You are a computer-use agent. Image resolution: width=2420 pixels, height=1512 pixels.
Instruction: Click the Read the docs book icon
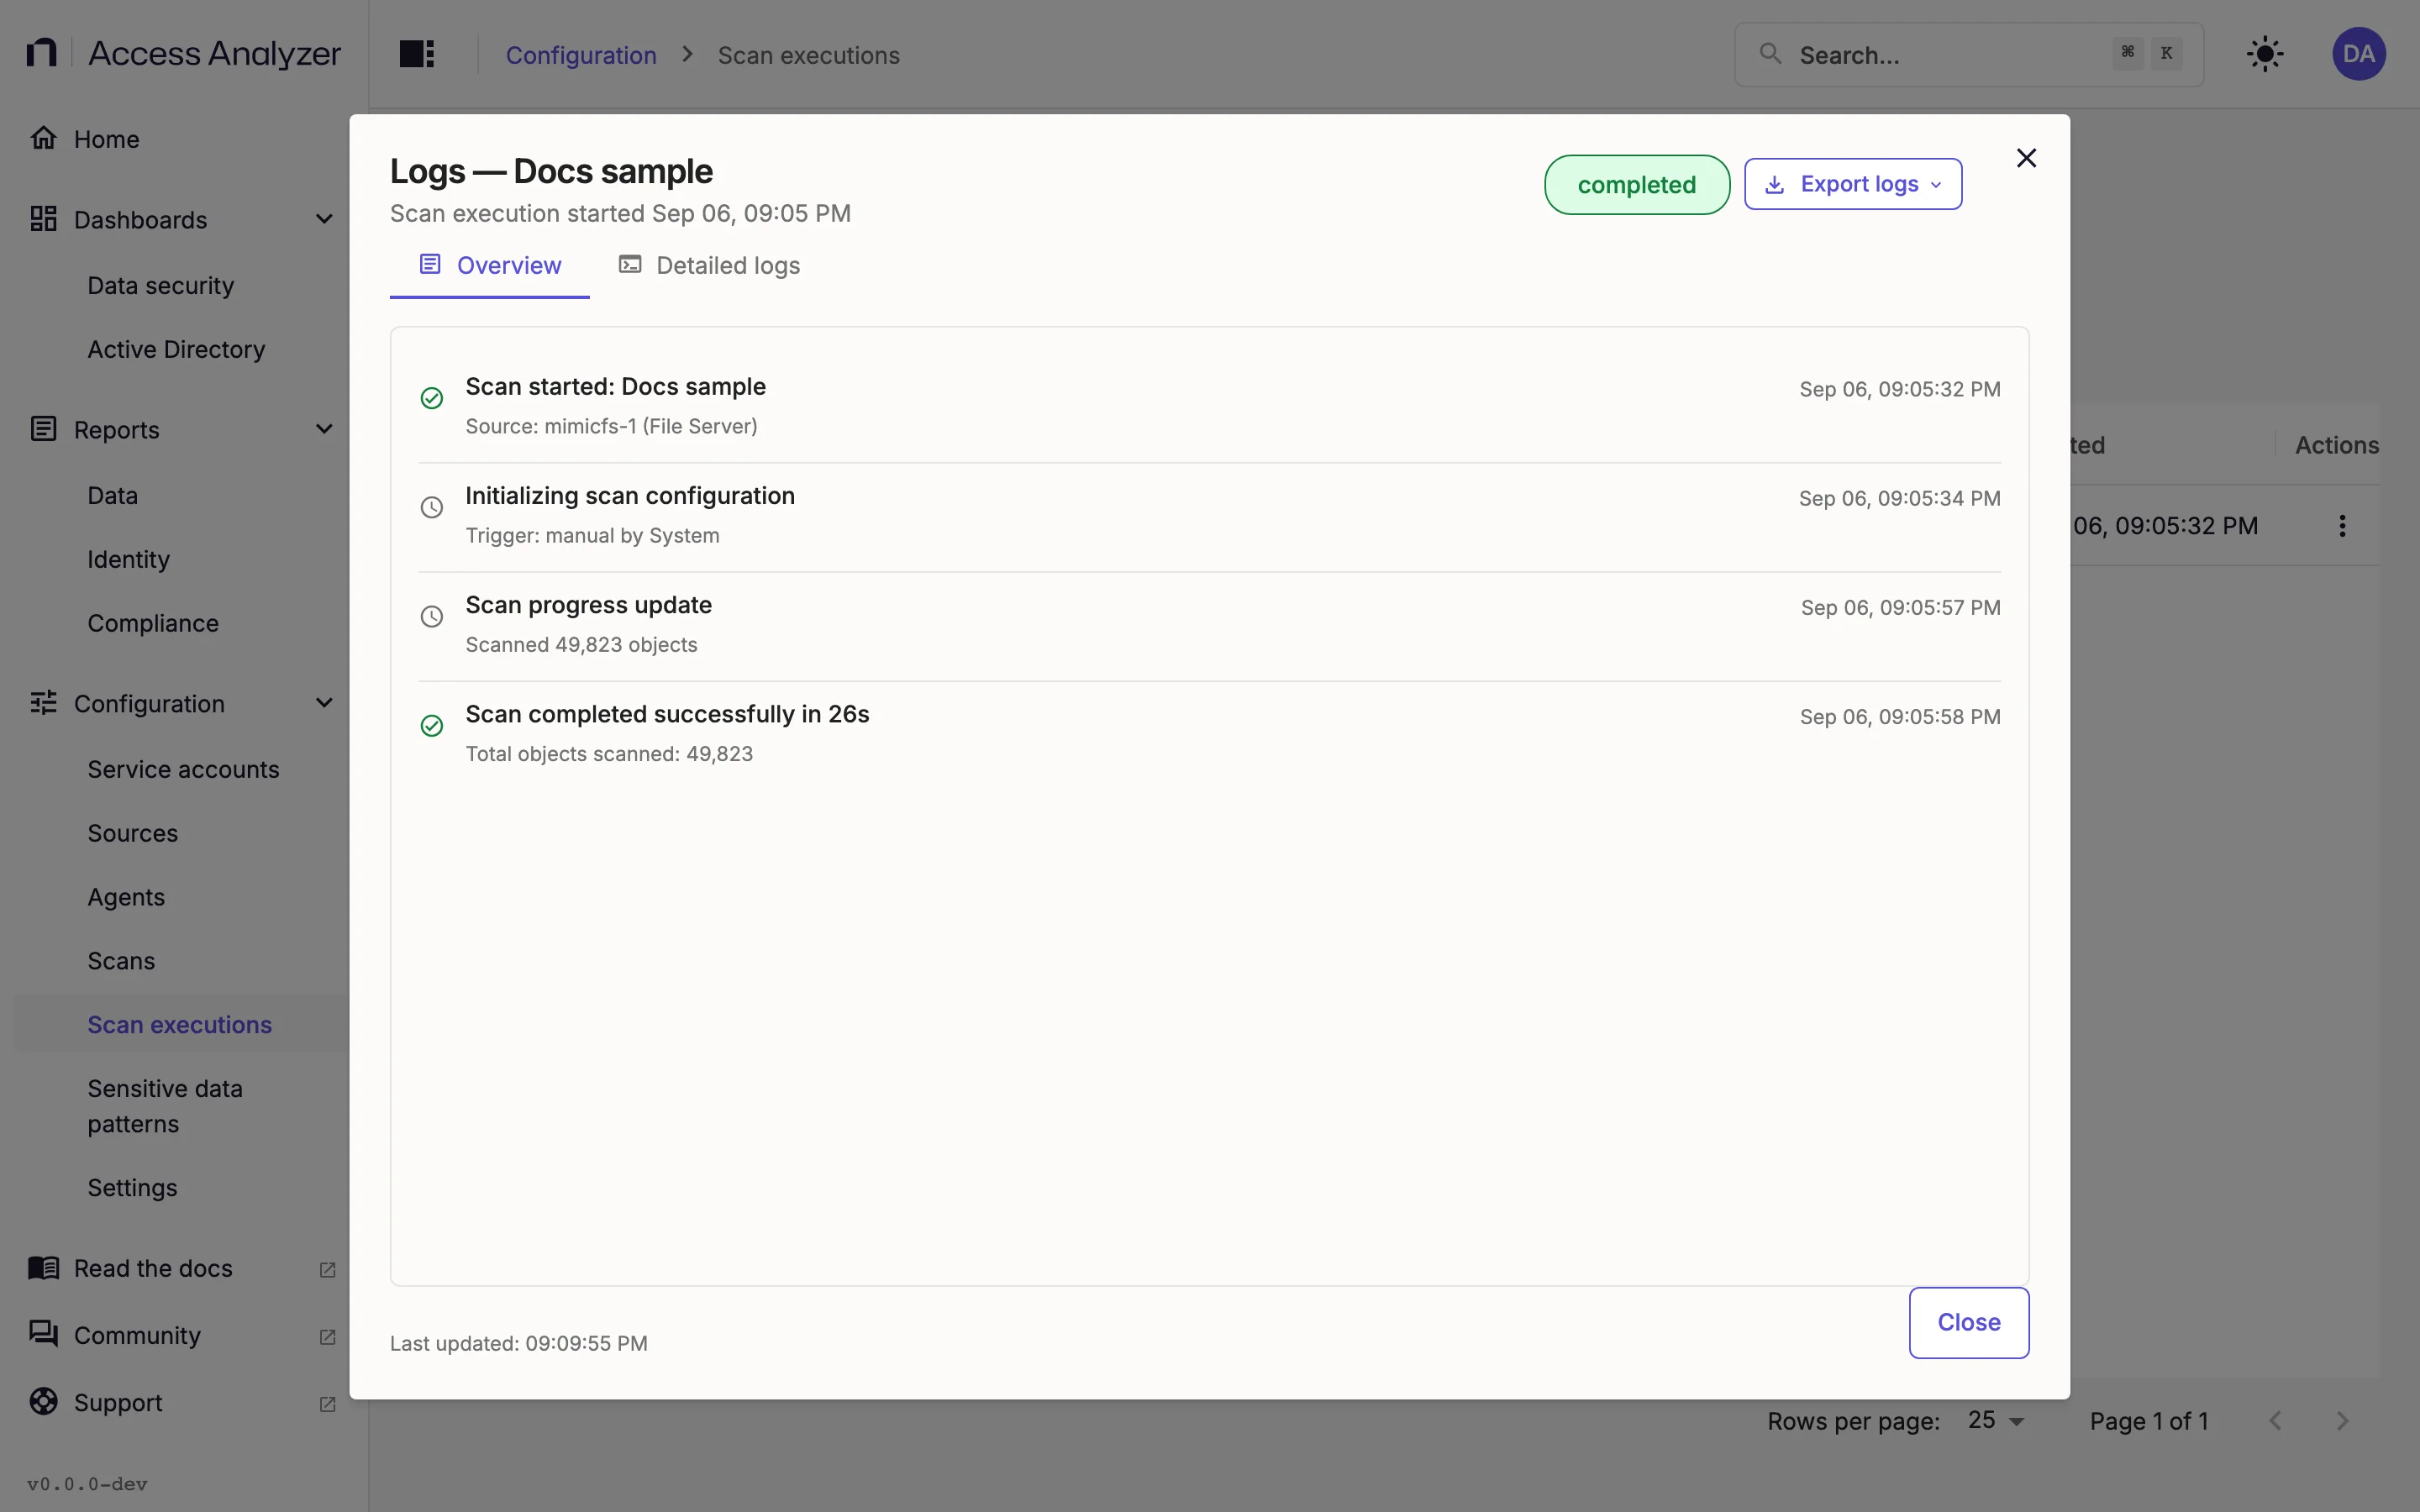43,1268
